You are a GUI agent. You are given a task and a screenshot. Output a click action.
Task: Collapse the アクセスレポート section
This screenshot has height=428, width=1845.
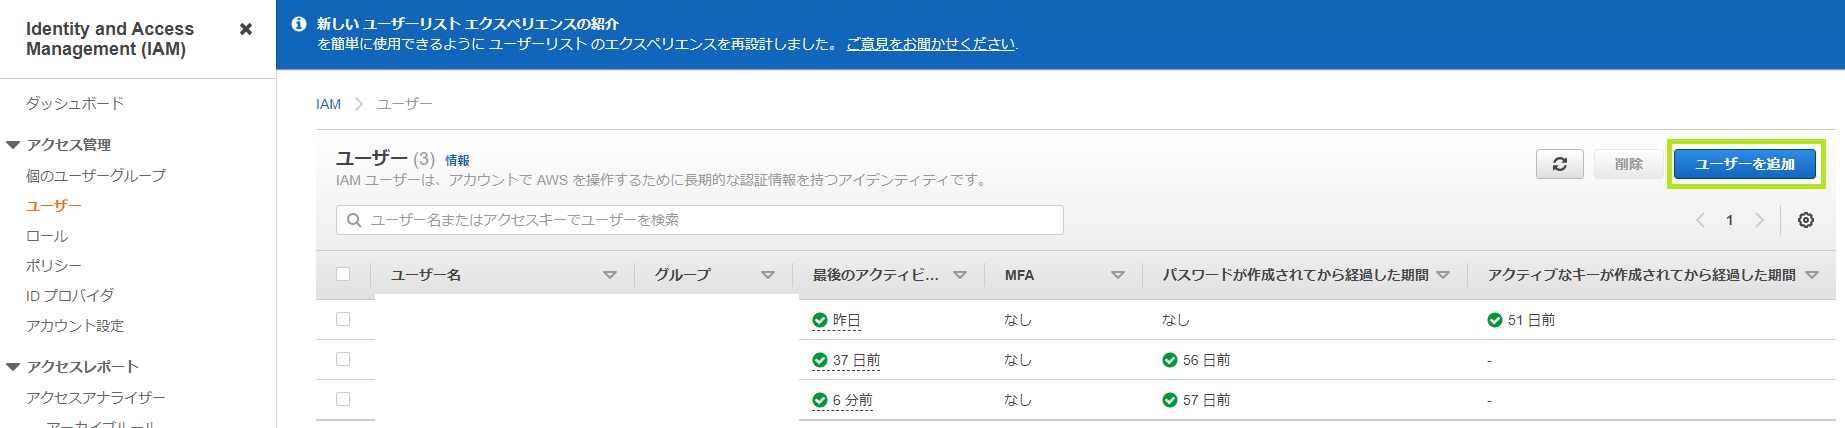(13, 367)
